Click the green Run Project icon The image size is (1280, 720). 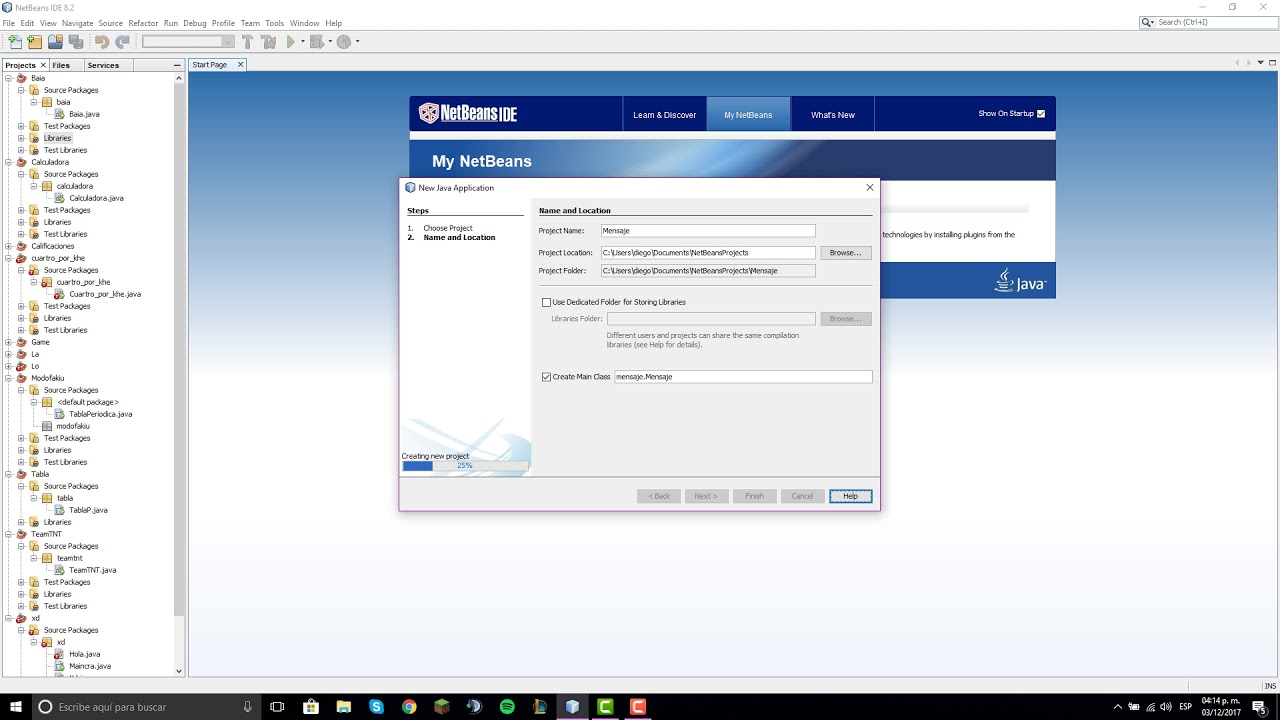tap(291, 42)
